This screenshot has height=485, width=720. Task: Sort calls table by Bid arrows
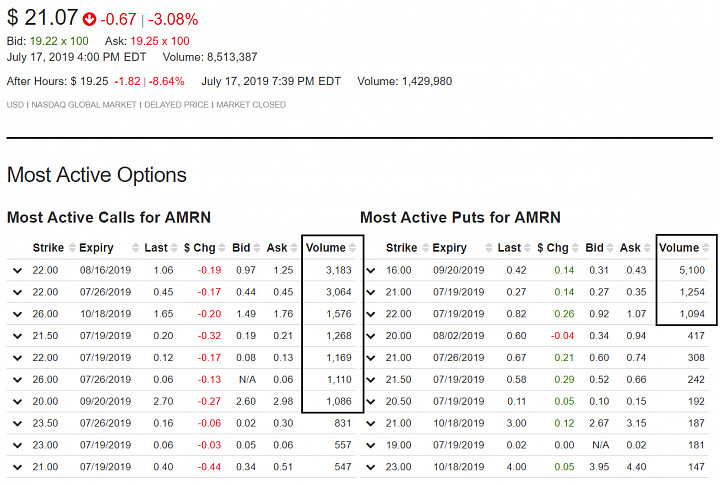click(257, 248)
